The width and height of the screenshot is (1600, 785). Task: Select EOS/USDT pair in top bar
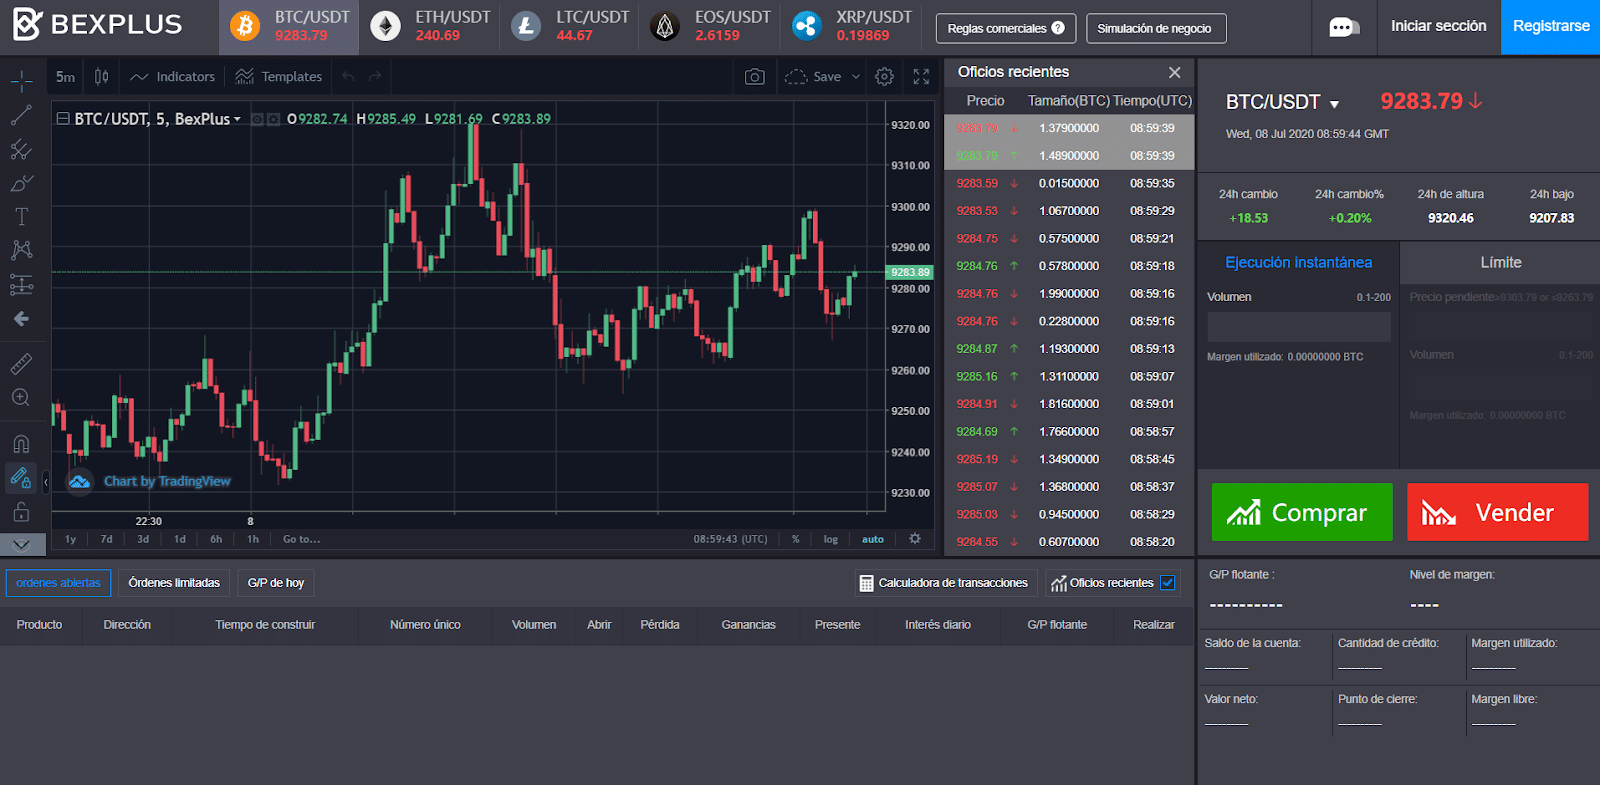(x=710, y=26)
